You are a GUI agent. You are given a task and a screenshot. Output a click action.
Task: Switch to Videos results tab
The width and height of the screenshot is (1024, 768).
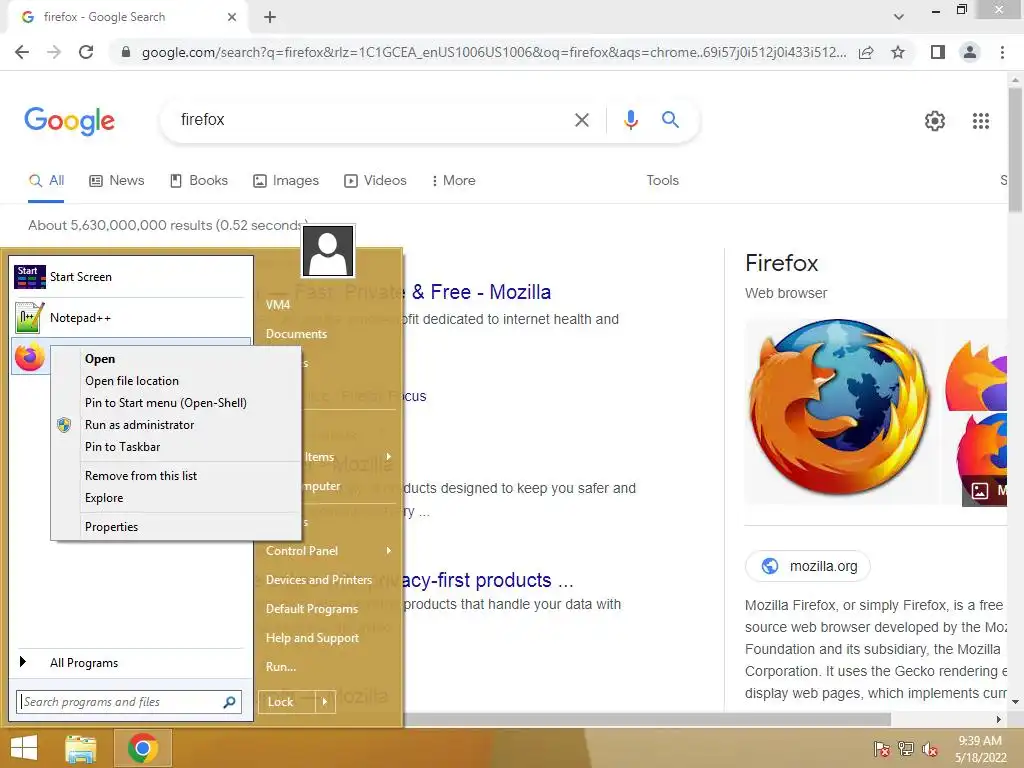(x=376, y=181)
